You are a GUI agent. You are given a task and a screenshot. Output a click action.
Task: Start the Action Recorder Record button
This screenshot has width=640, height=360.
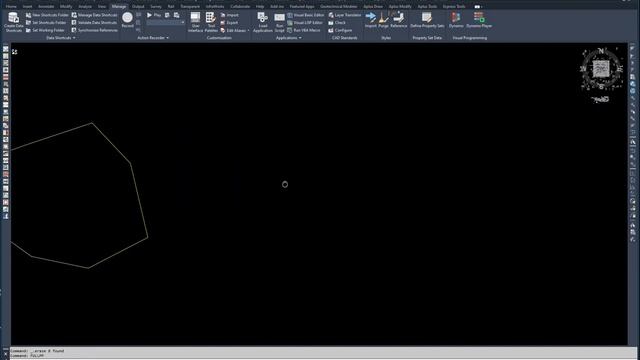pos(127,20)
